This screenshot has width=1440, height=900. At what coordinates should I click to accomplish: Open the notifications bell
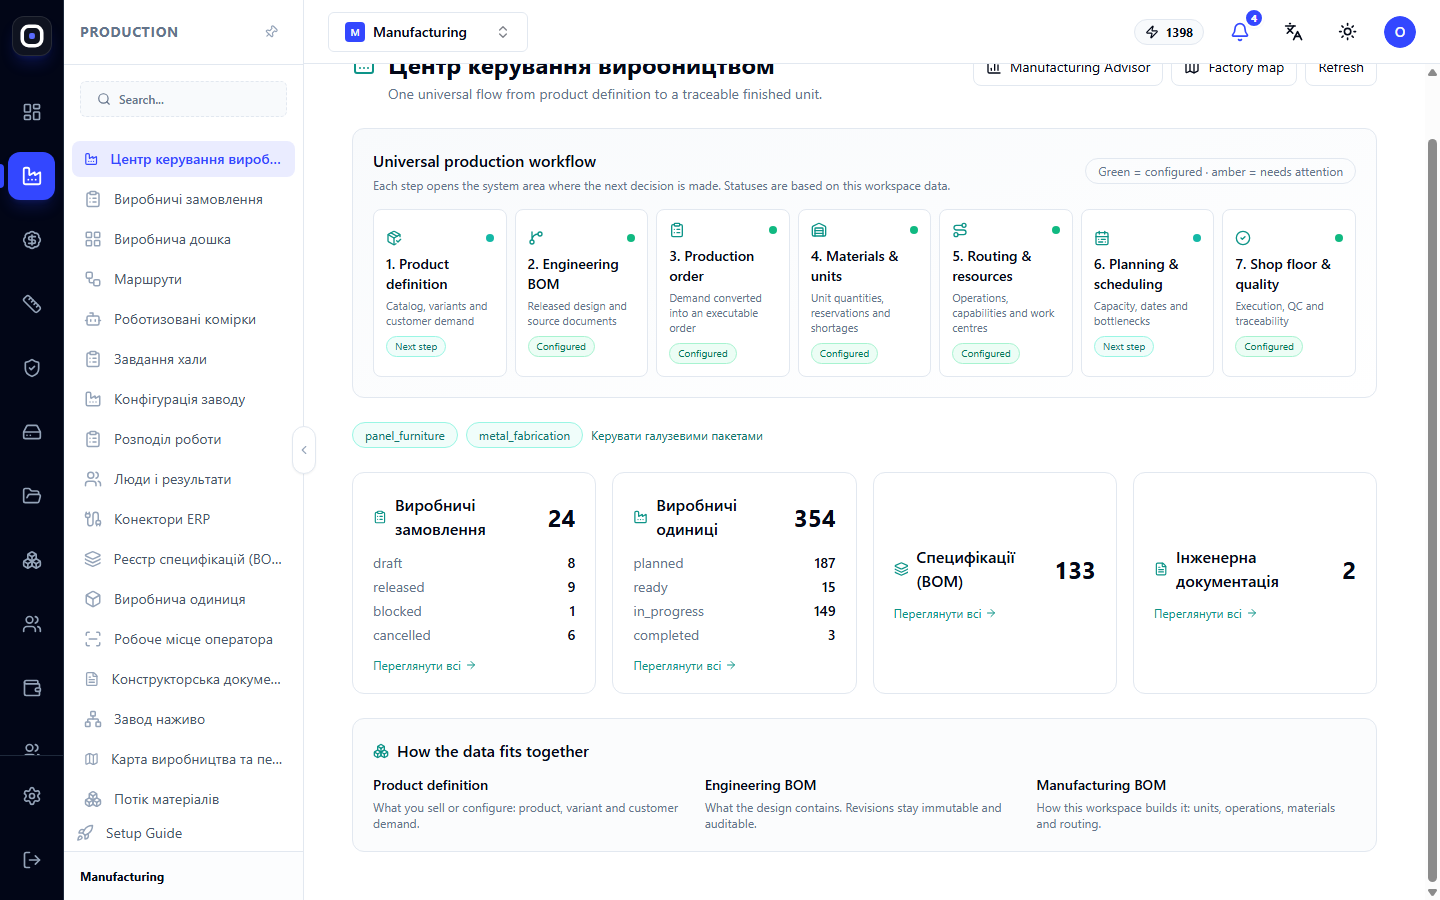(1240, 32)
